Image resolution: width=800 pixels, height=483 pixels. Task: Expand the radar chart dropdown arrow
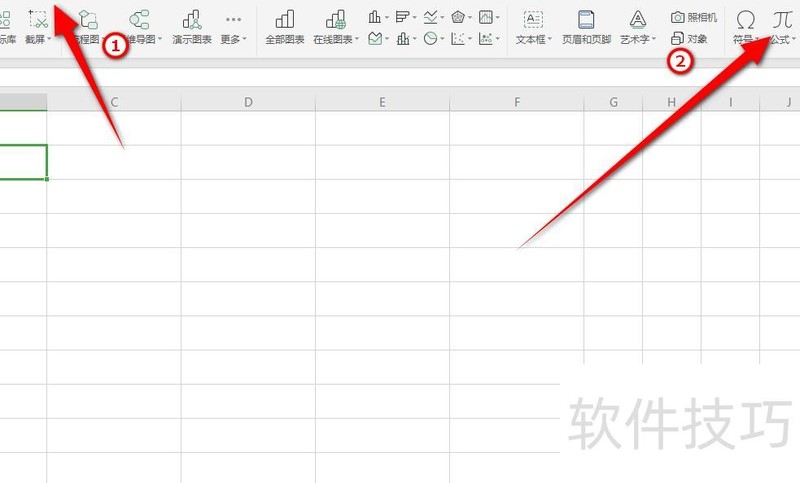click(470, 17)
